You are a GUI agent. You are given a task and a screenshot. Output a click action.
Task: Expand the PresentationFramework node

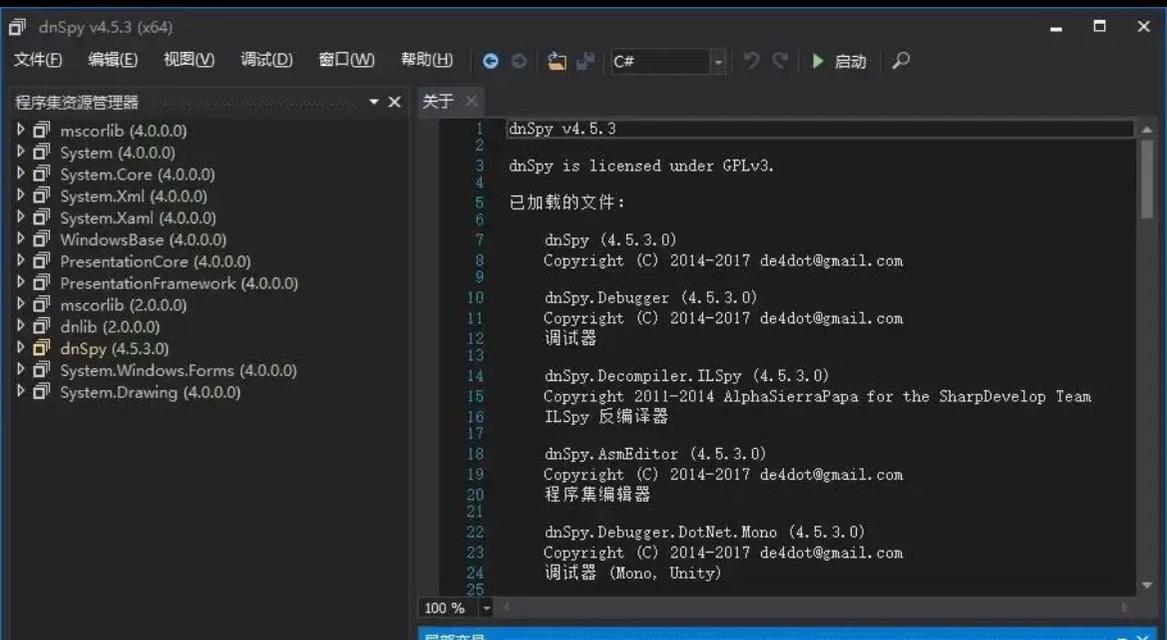point(21,282)
